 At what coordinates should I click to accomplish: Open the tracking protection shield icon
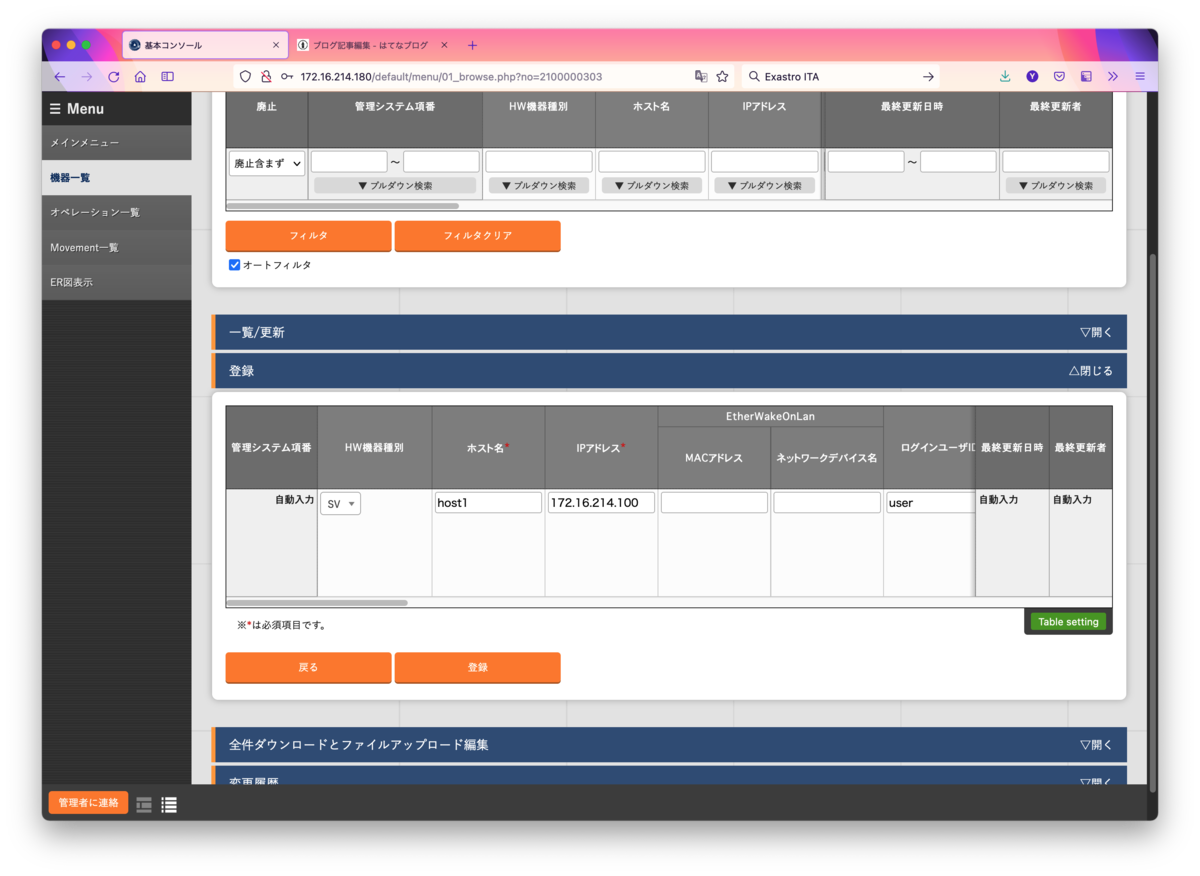click(245, 76)
